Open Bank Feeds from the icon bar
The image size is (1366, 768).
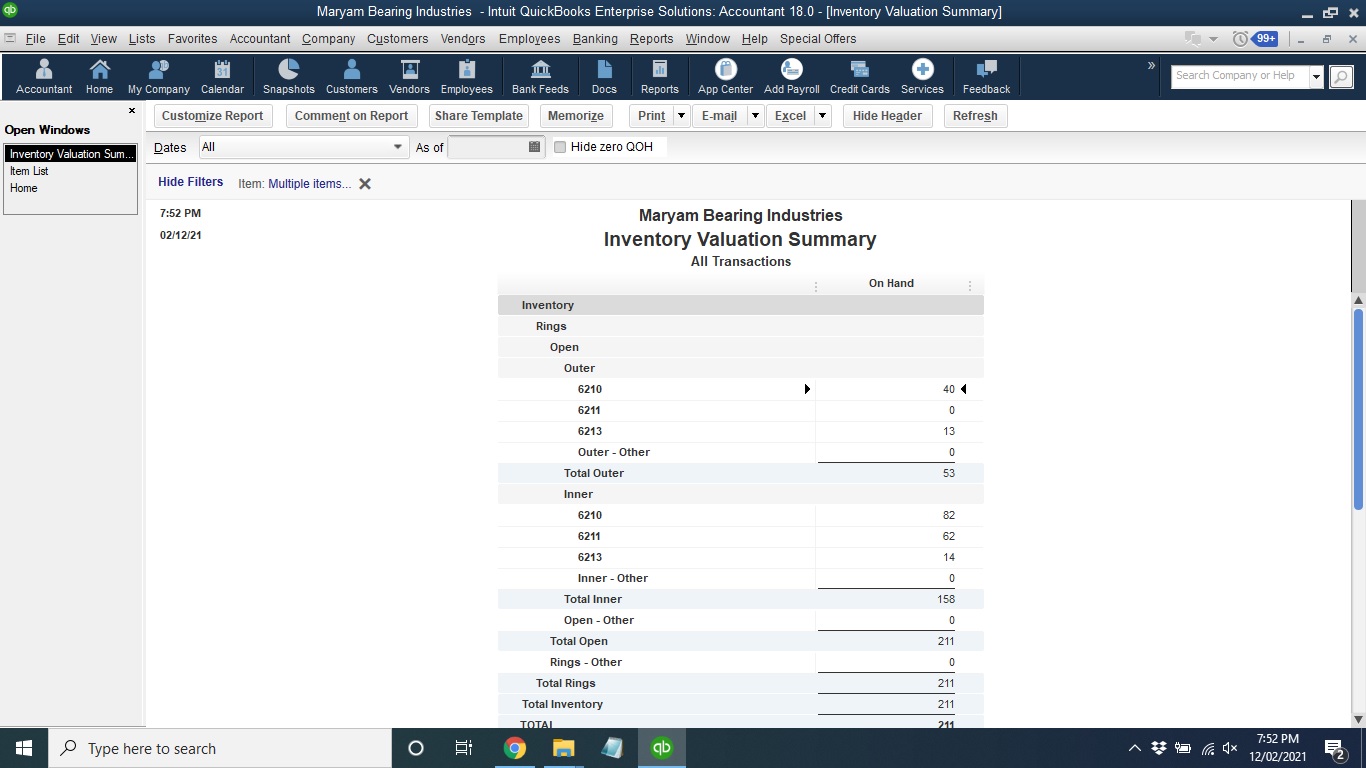540,75
